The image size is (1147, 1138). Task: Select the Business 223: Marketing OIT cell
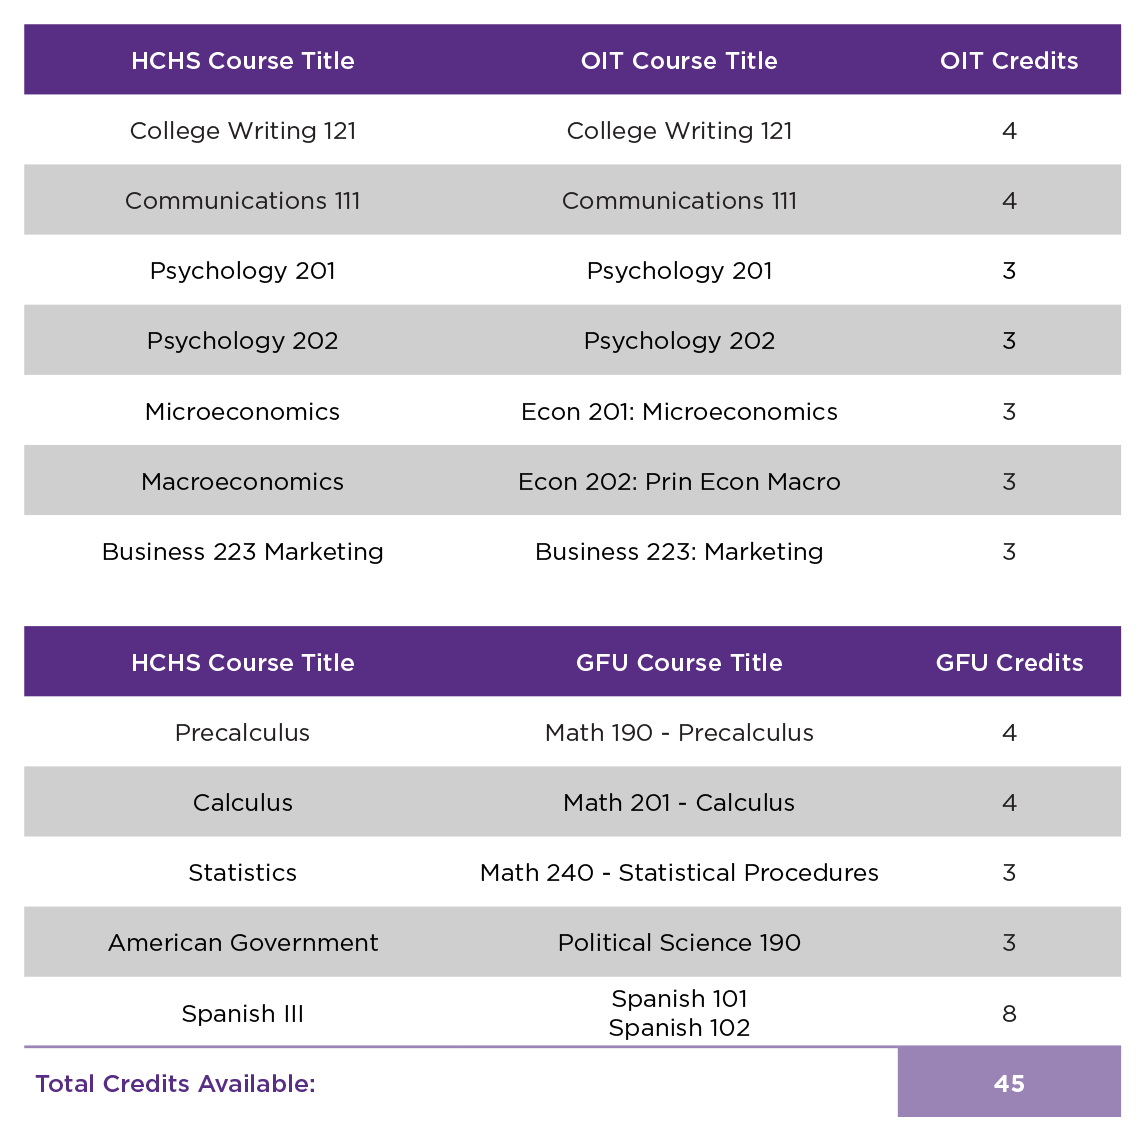coord(679,551)
